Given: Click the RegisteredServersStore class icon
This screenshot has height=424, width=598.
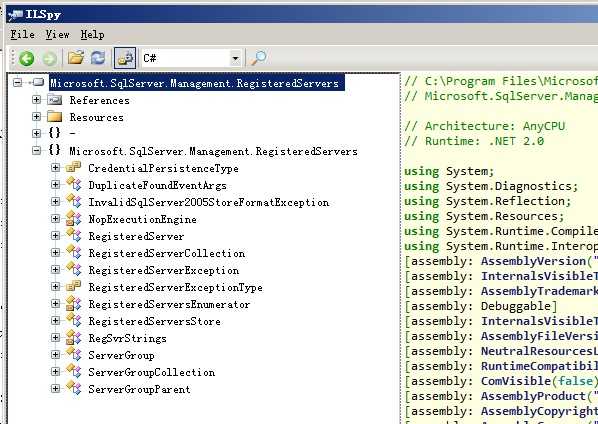Looking at the screenshot, I should click(x=73, y=320).
